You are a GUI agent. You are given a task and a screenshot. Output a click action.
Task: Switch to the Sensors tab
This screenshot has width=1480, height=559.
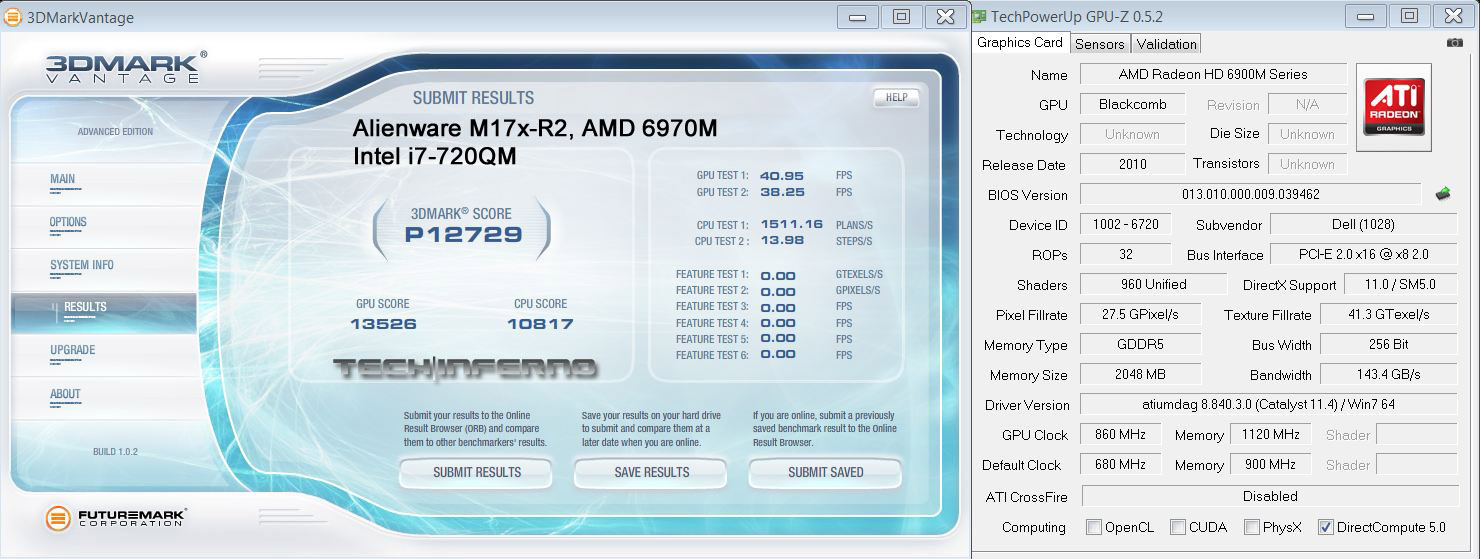point(1100,44)
